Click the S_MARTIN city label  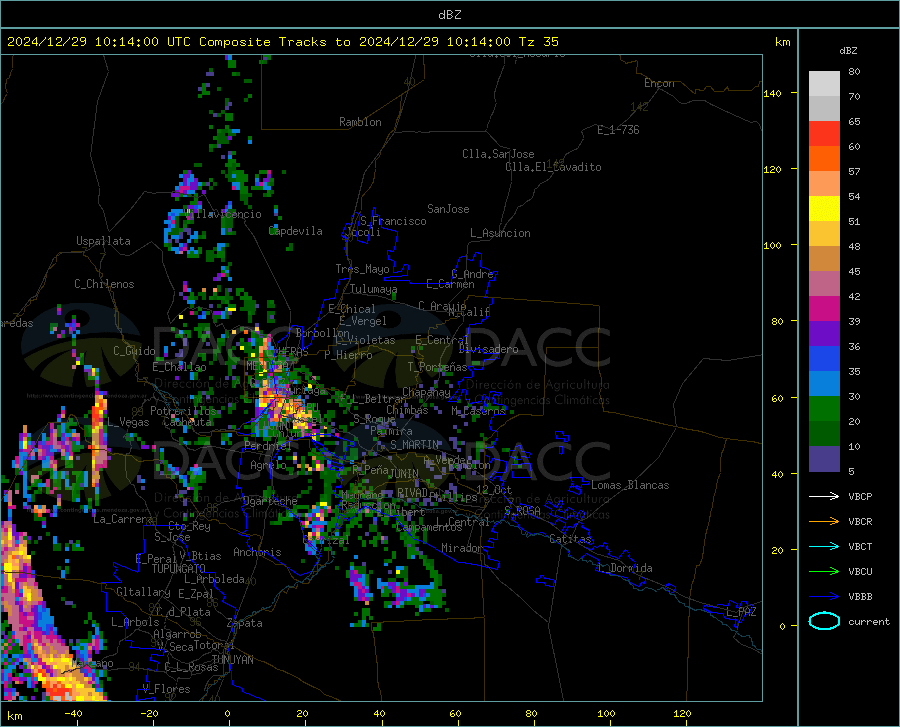(414, 445)
